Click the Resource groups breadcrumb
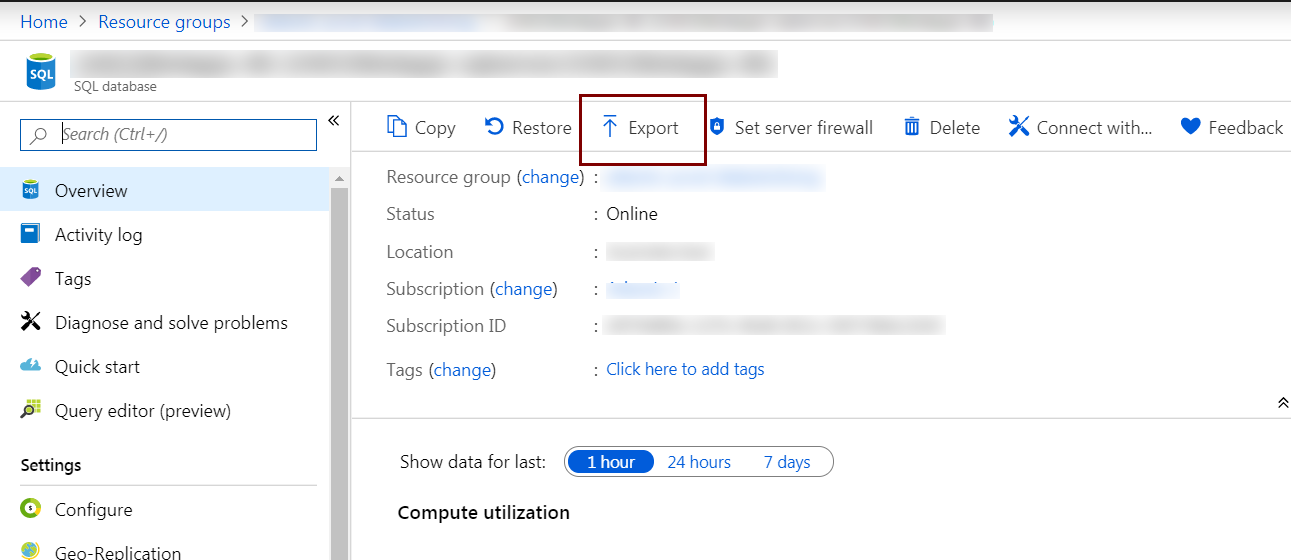1291x560 pixels. click(164, 22)
